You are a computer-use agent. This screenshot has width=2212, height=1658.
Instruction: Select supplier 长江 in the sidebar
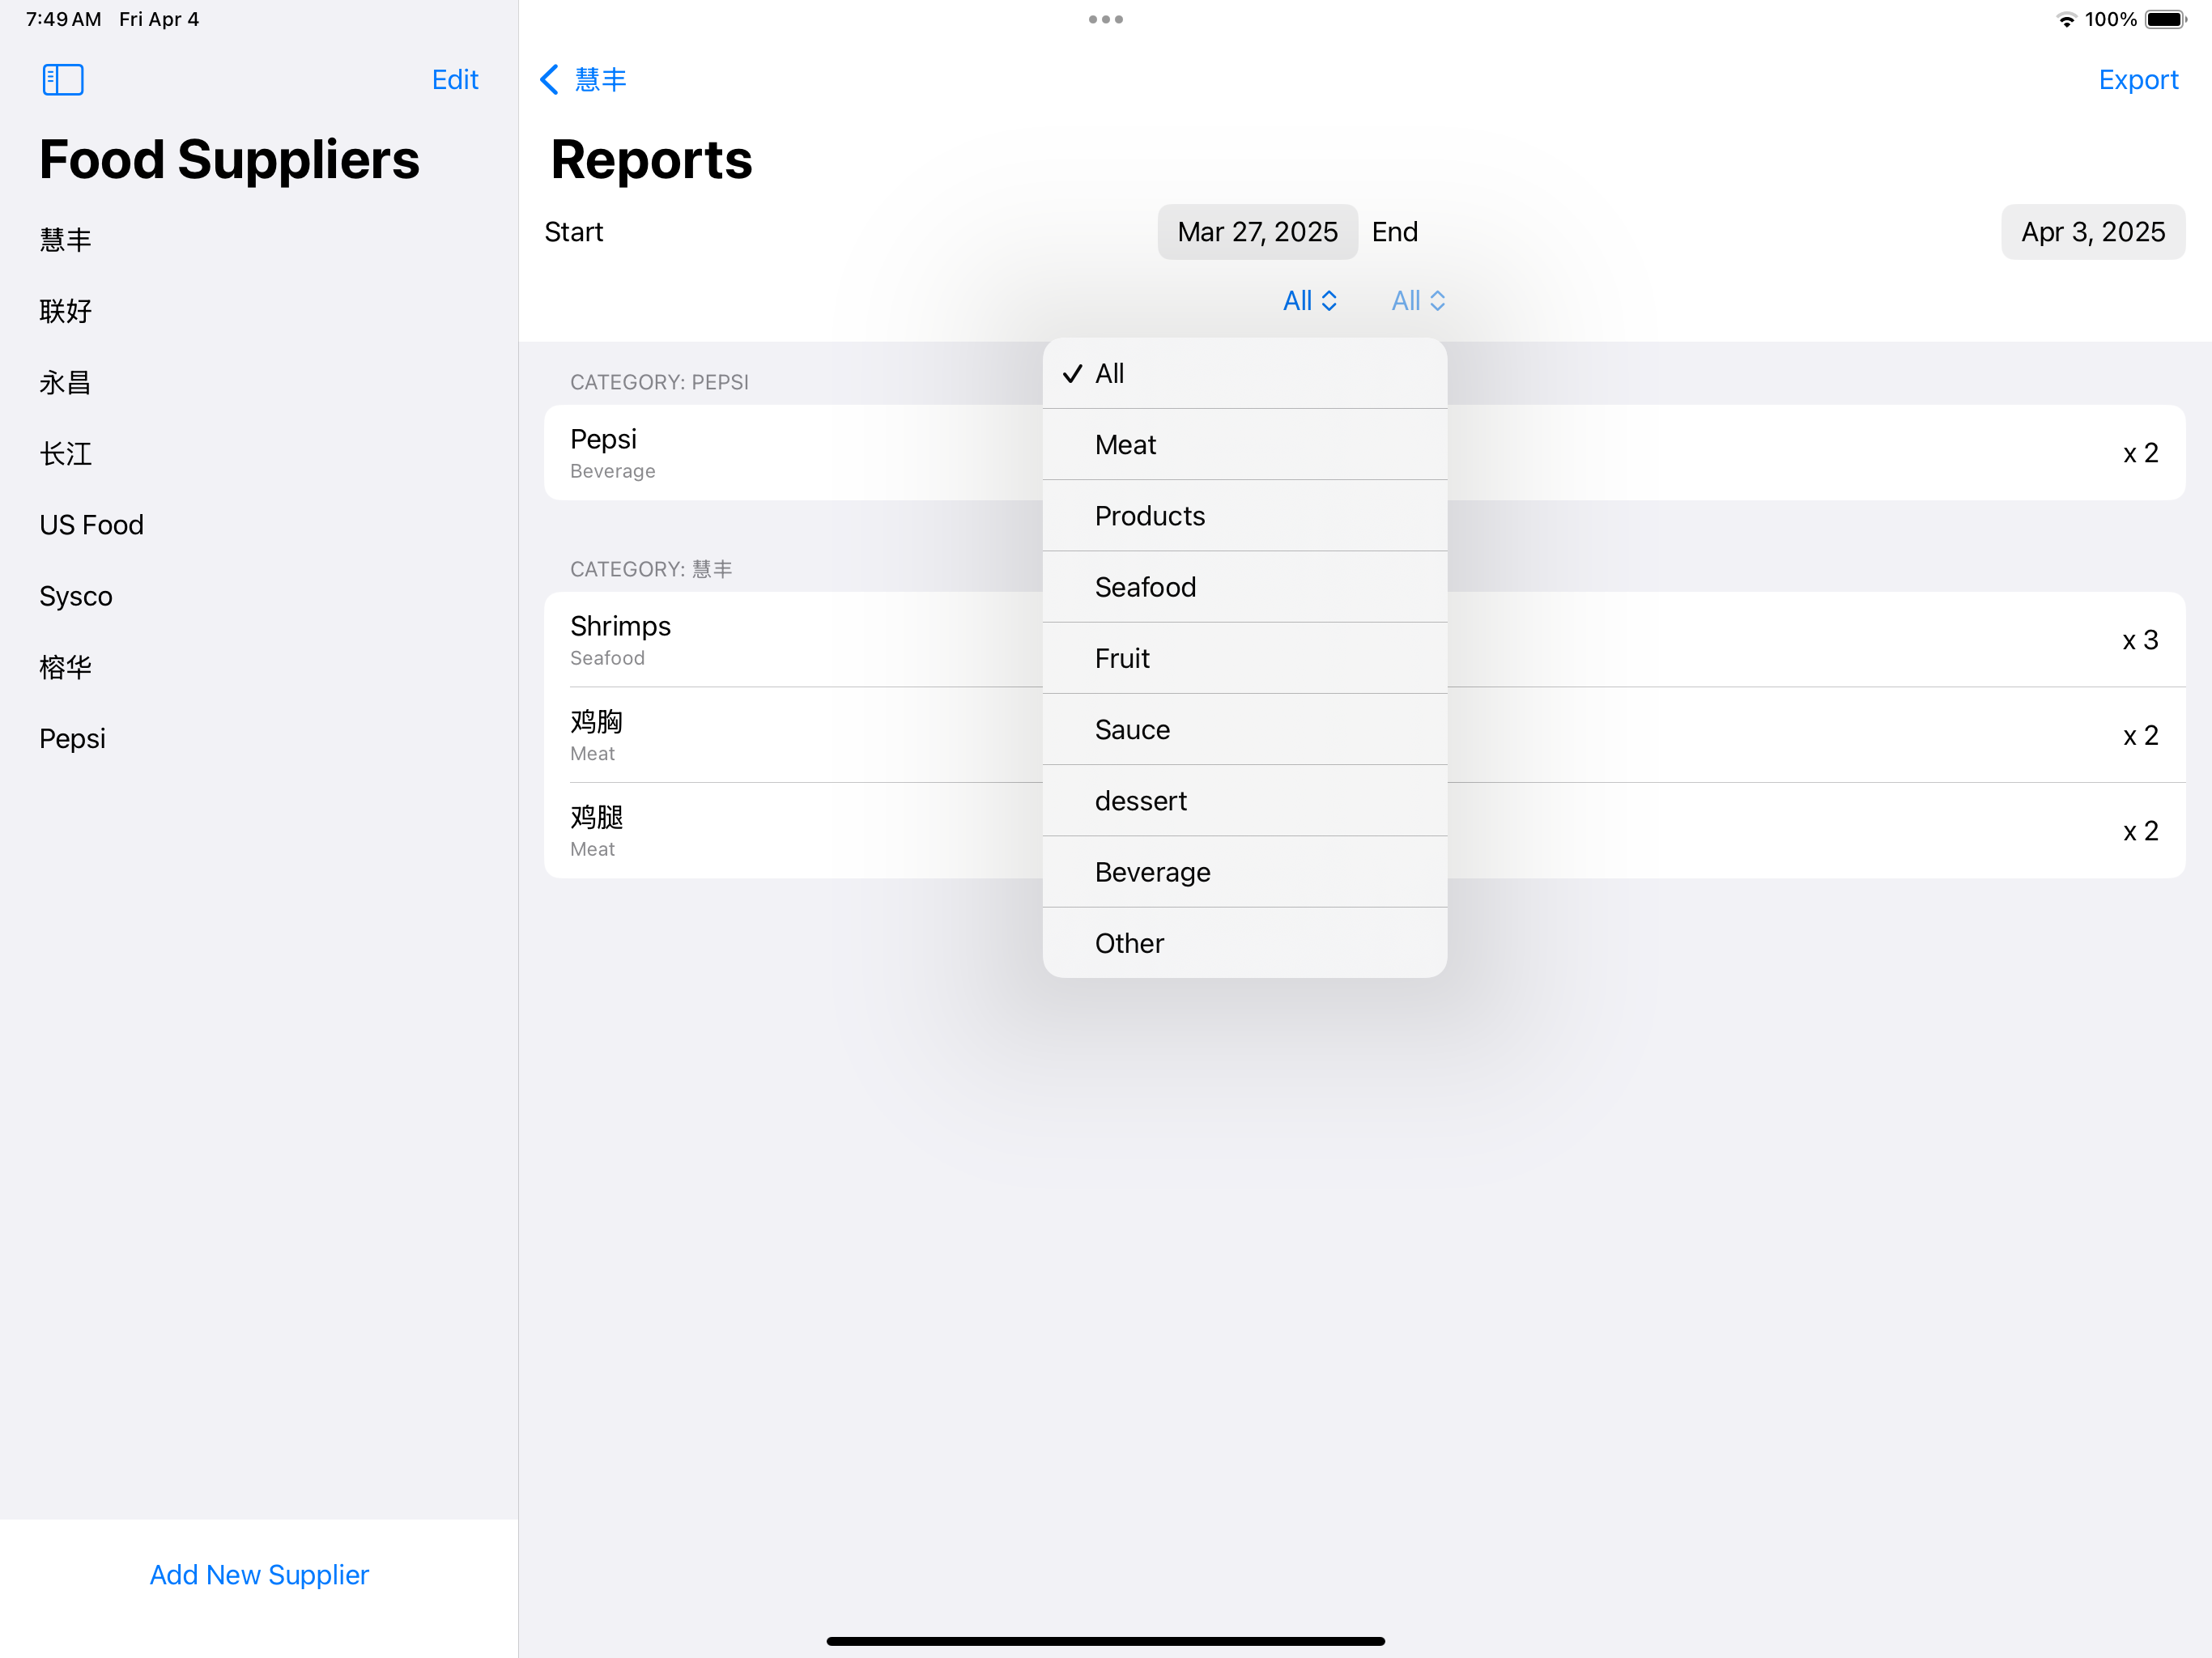(259, 454)
